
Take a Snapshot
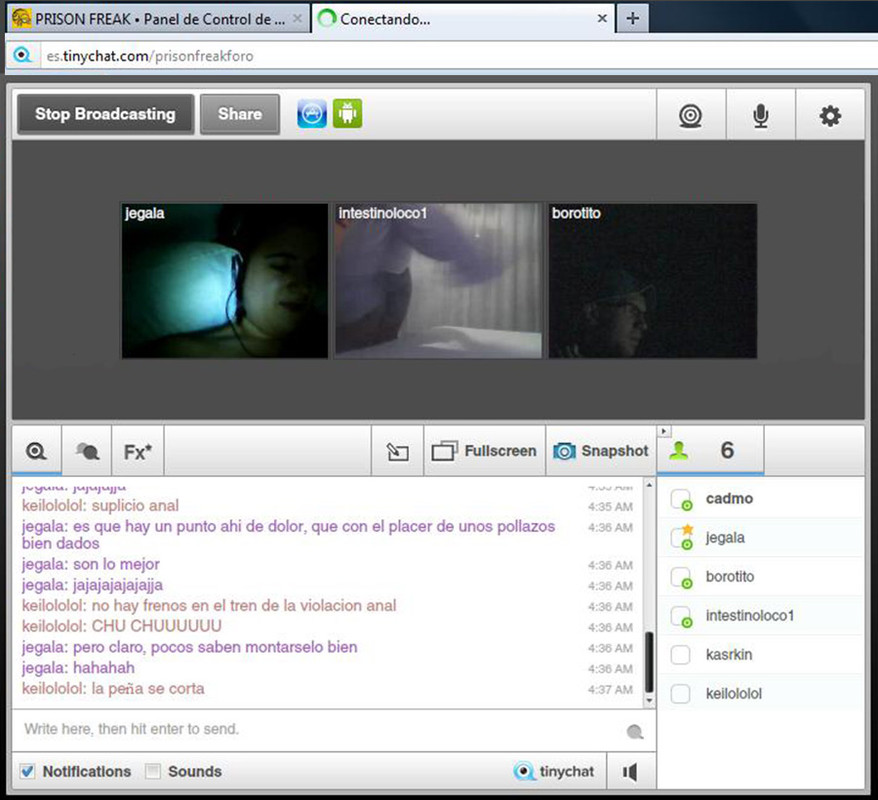point(601,451)
